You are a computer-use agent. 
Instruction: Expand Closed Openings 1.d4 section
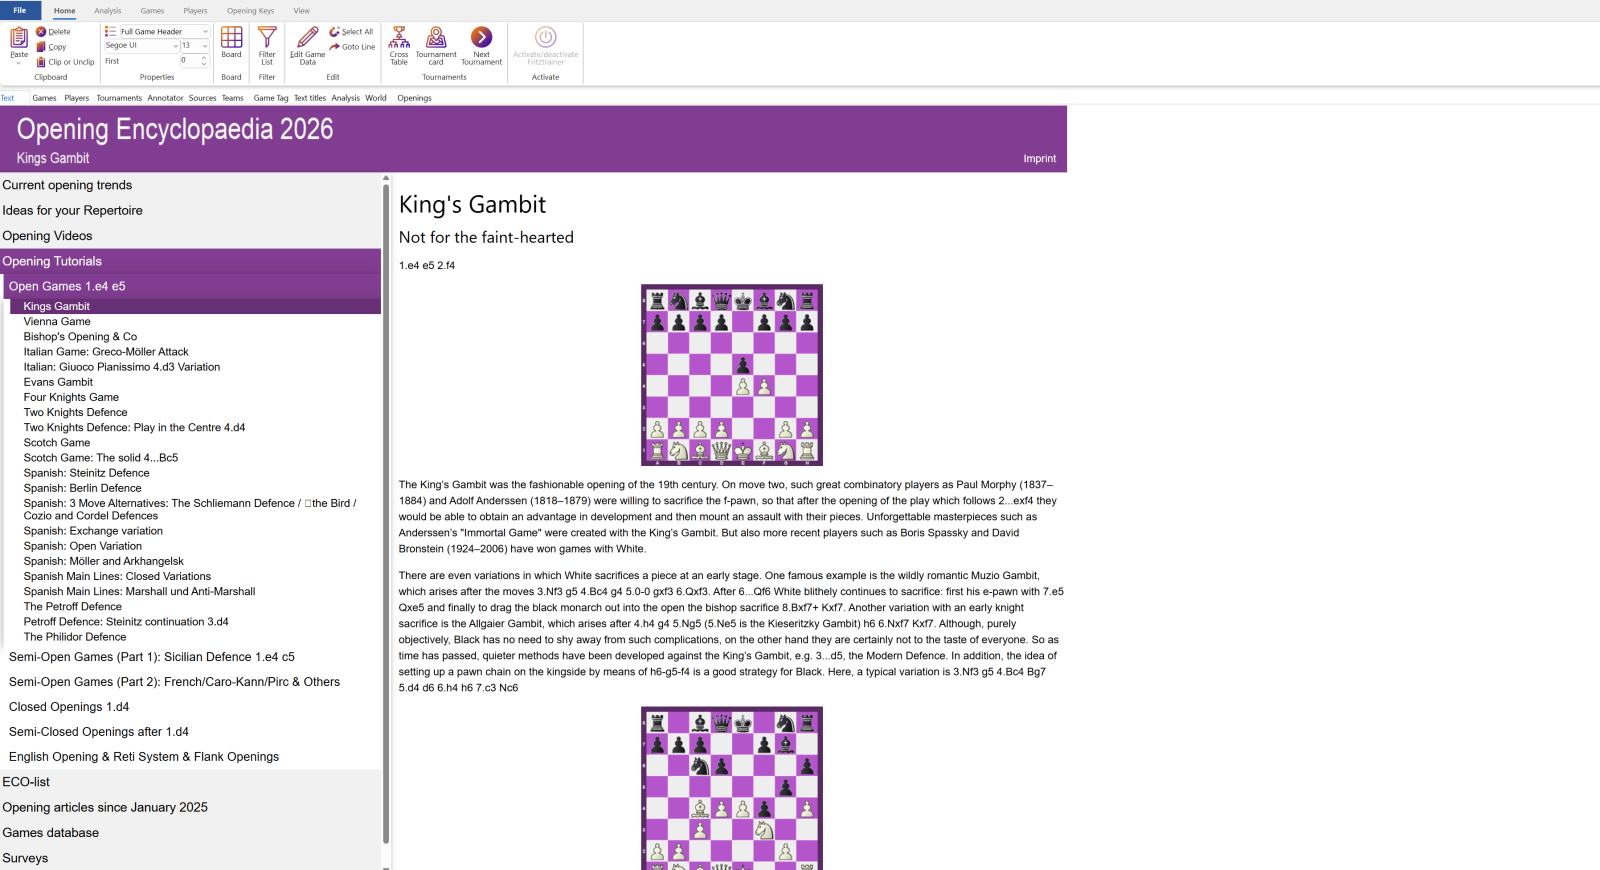coord(69,707)
